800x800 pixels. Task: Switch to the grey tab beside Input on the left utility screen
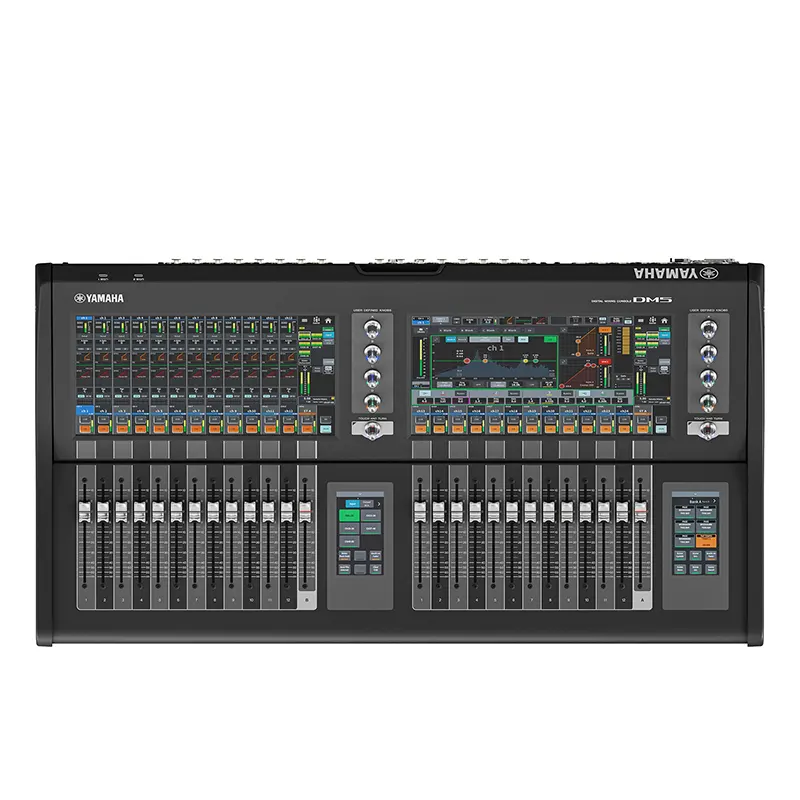367,504
